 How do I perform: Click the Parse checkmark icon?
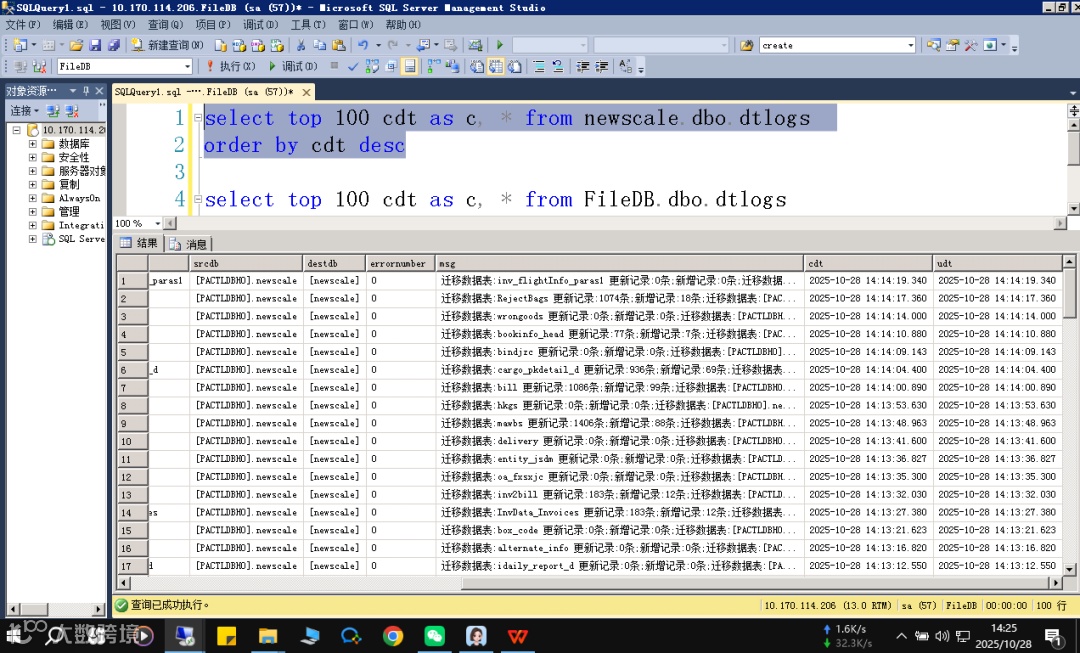click(353, 66)
